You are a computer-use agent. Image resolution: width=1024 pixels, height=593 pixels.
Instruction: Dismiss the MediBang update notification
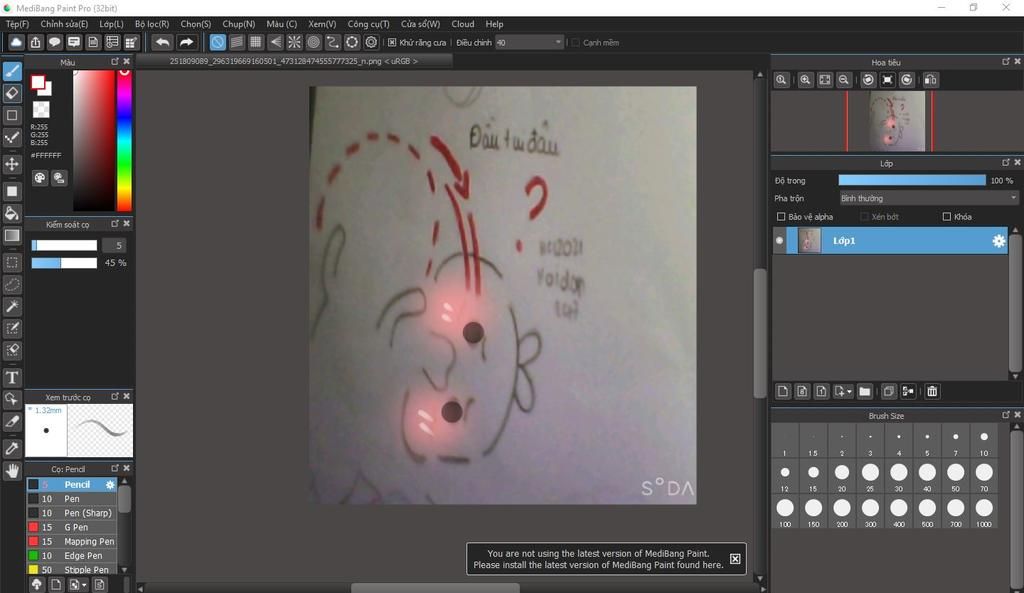pyautogui.click(x=735, y=559)
